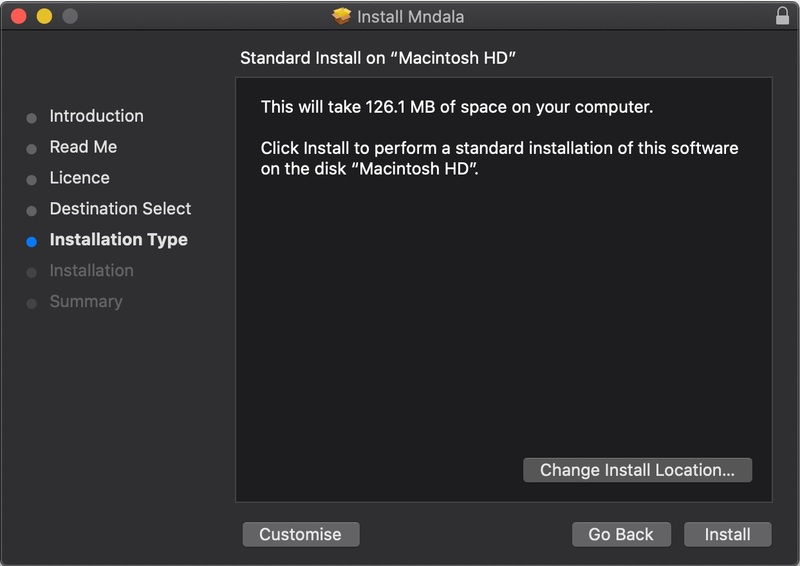Start installation with the Install button
This screenshot has width=800, height=566.
point(727,534)
